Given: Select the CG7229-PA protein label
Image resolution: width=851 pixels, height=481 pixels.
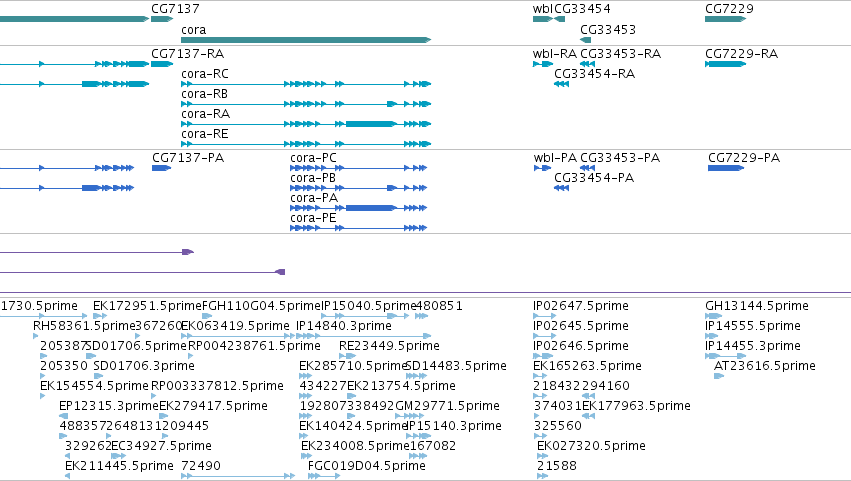Looking at the screenshot, I should pos(744,158).
